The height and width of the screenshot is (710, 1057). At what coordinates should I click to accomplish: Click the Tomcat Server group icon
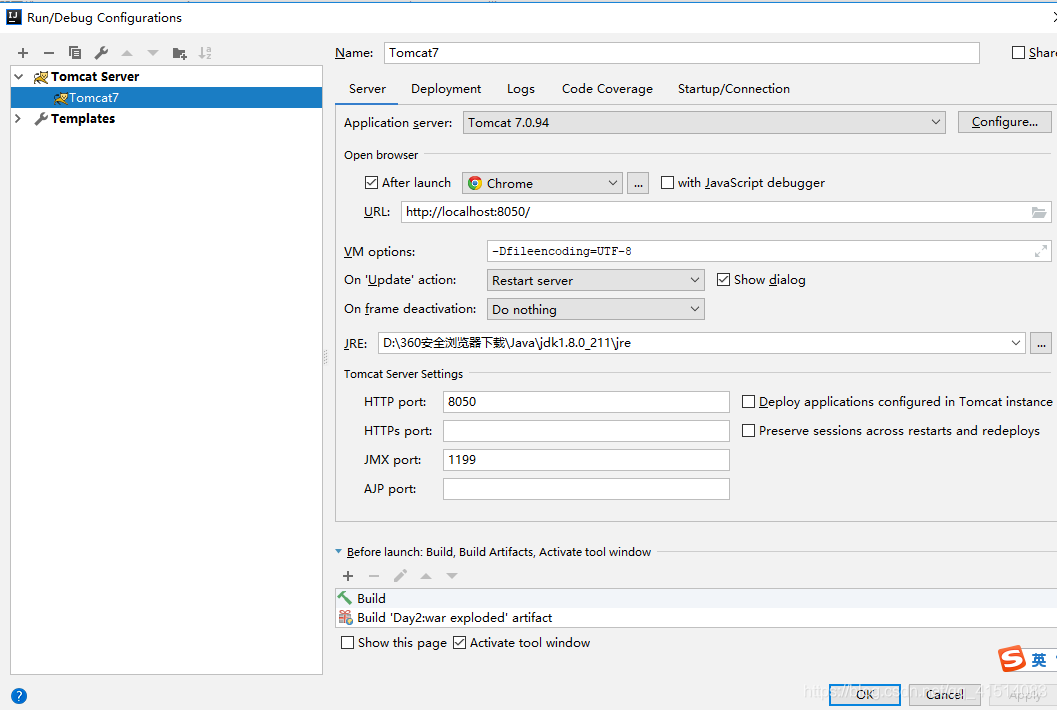[x=40, y=77]
